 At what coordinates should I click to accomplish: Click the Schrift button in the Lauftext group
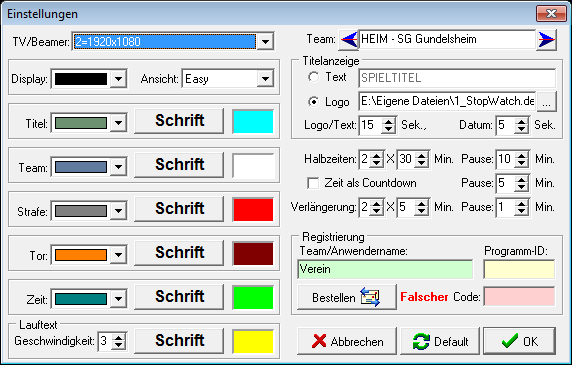[179, 341]
